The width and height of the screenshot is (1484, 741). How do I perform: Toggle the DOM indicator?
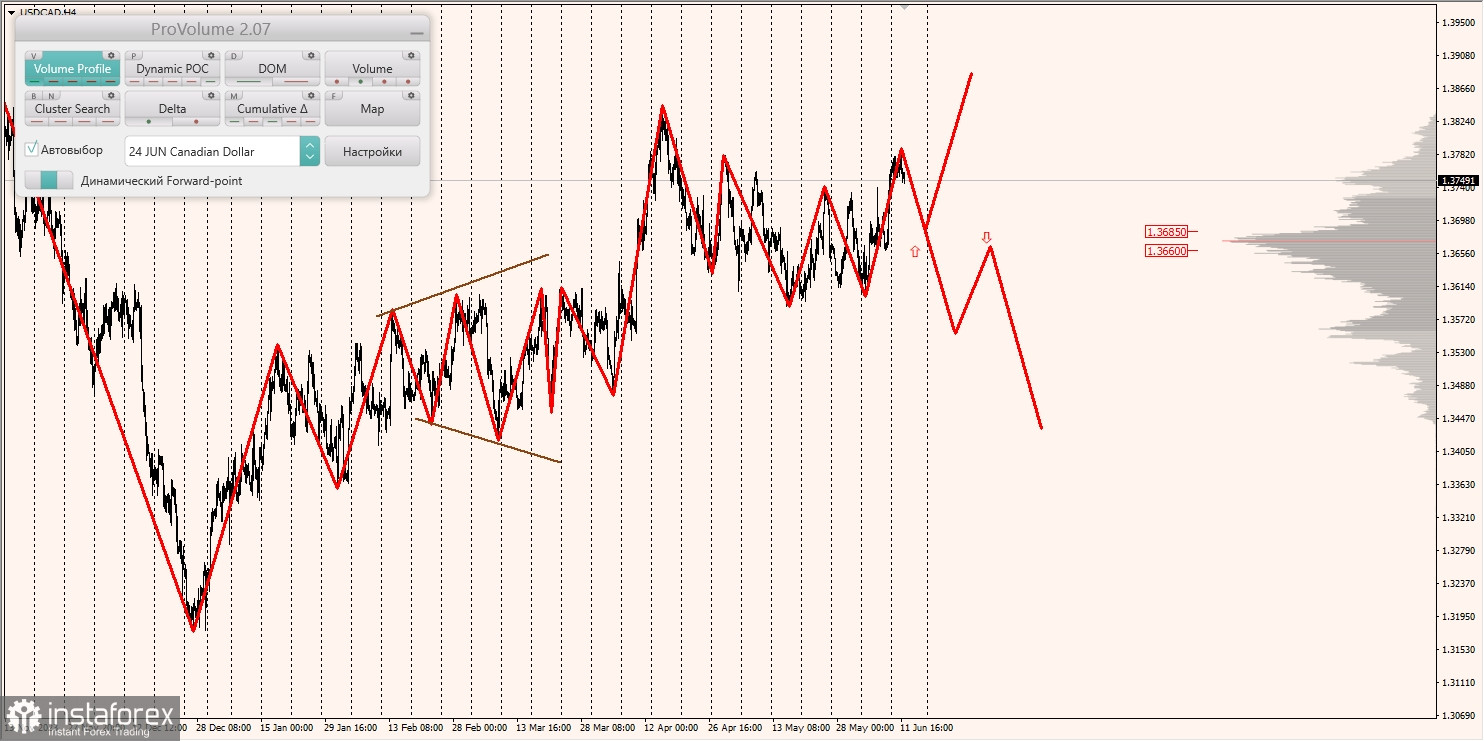pos(272,69)
